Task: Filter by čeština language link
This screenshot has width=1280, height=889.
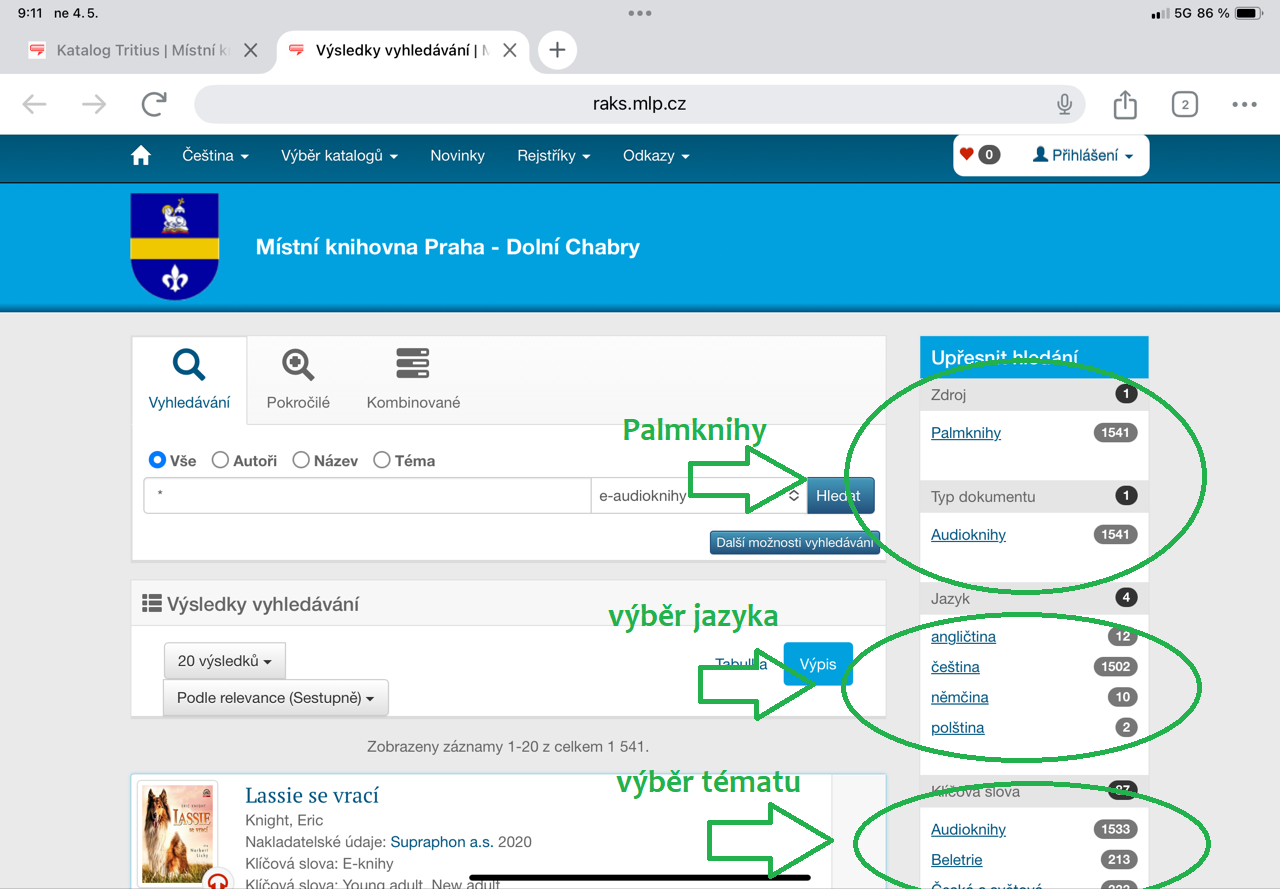Action: coord(955,667)
